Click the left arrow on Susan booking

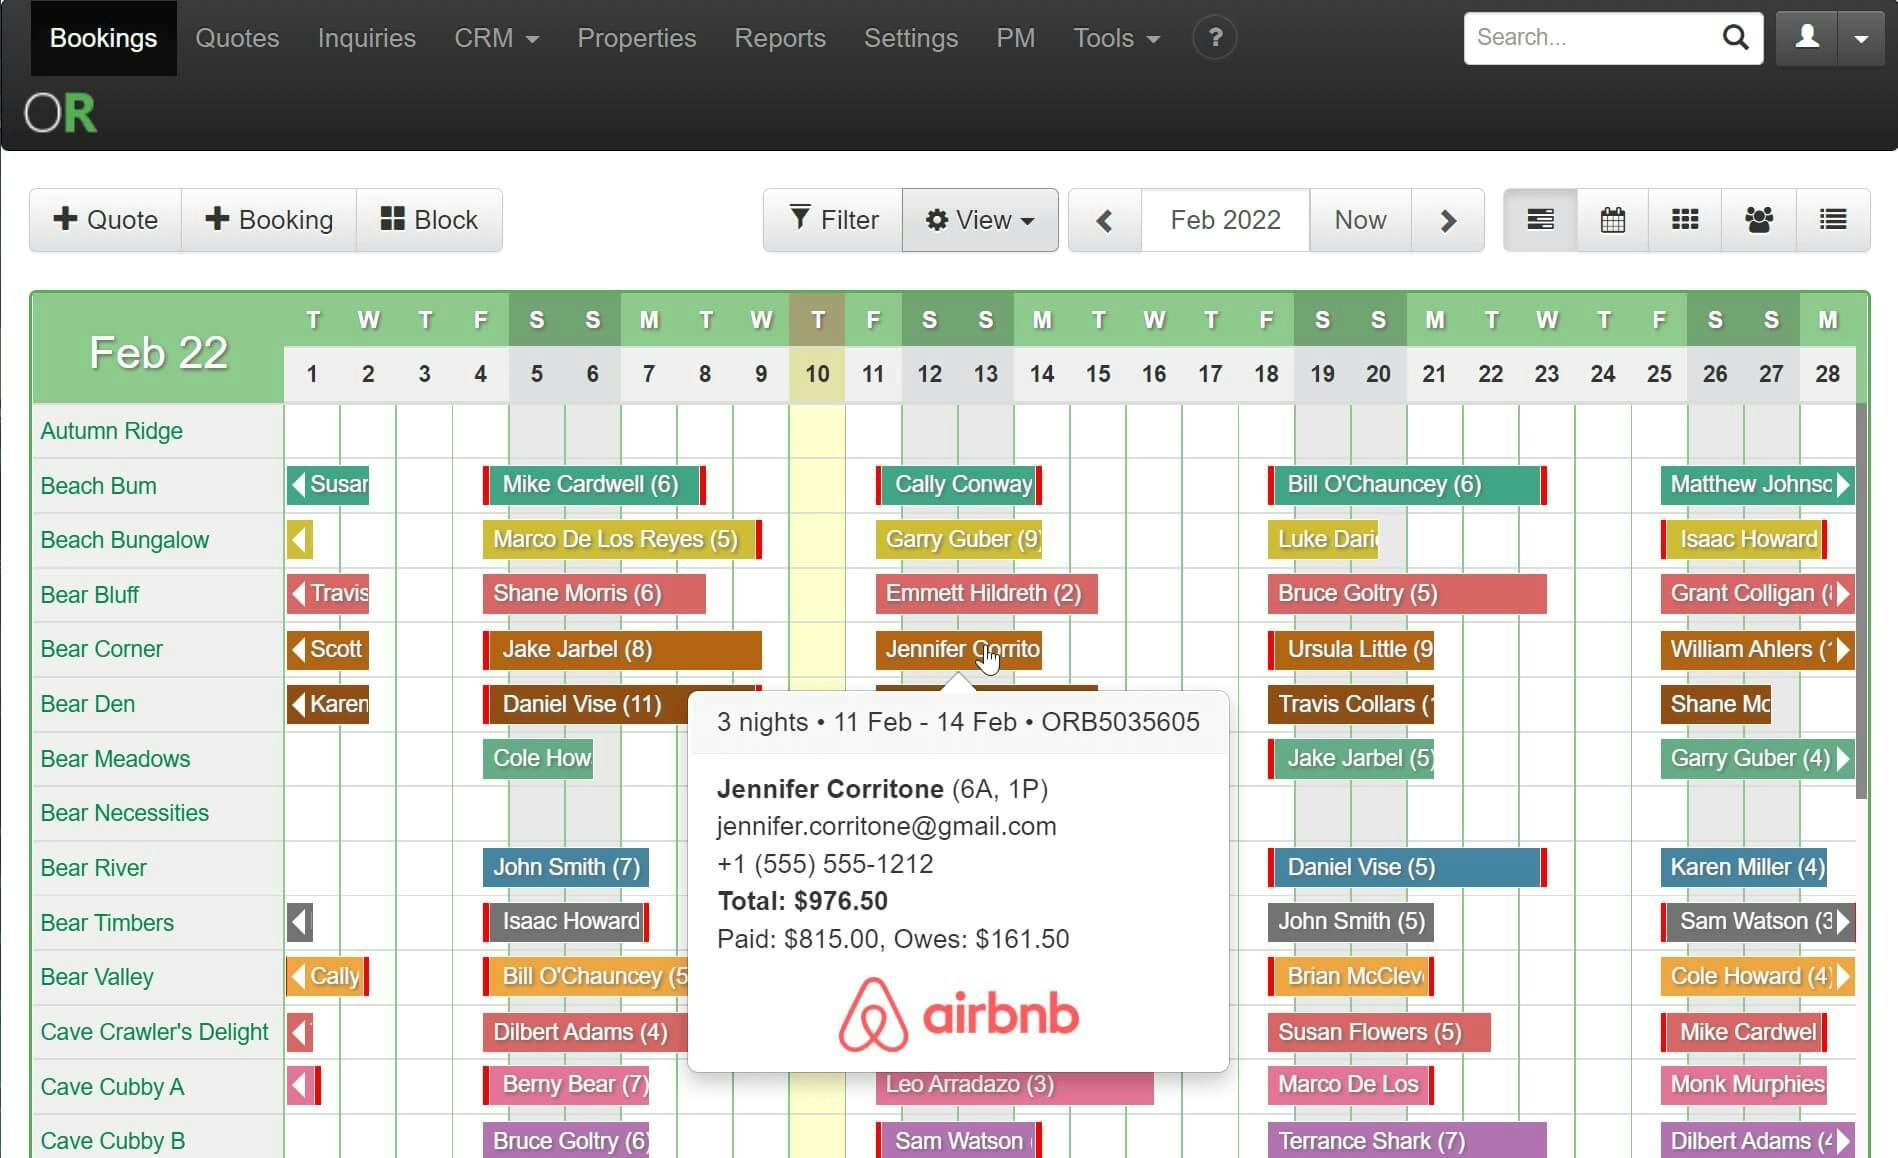pyautogui.click(x=298, y=485)
